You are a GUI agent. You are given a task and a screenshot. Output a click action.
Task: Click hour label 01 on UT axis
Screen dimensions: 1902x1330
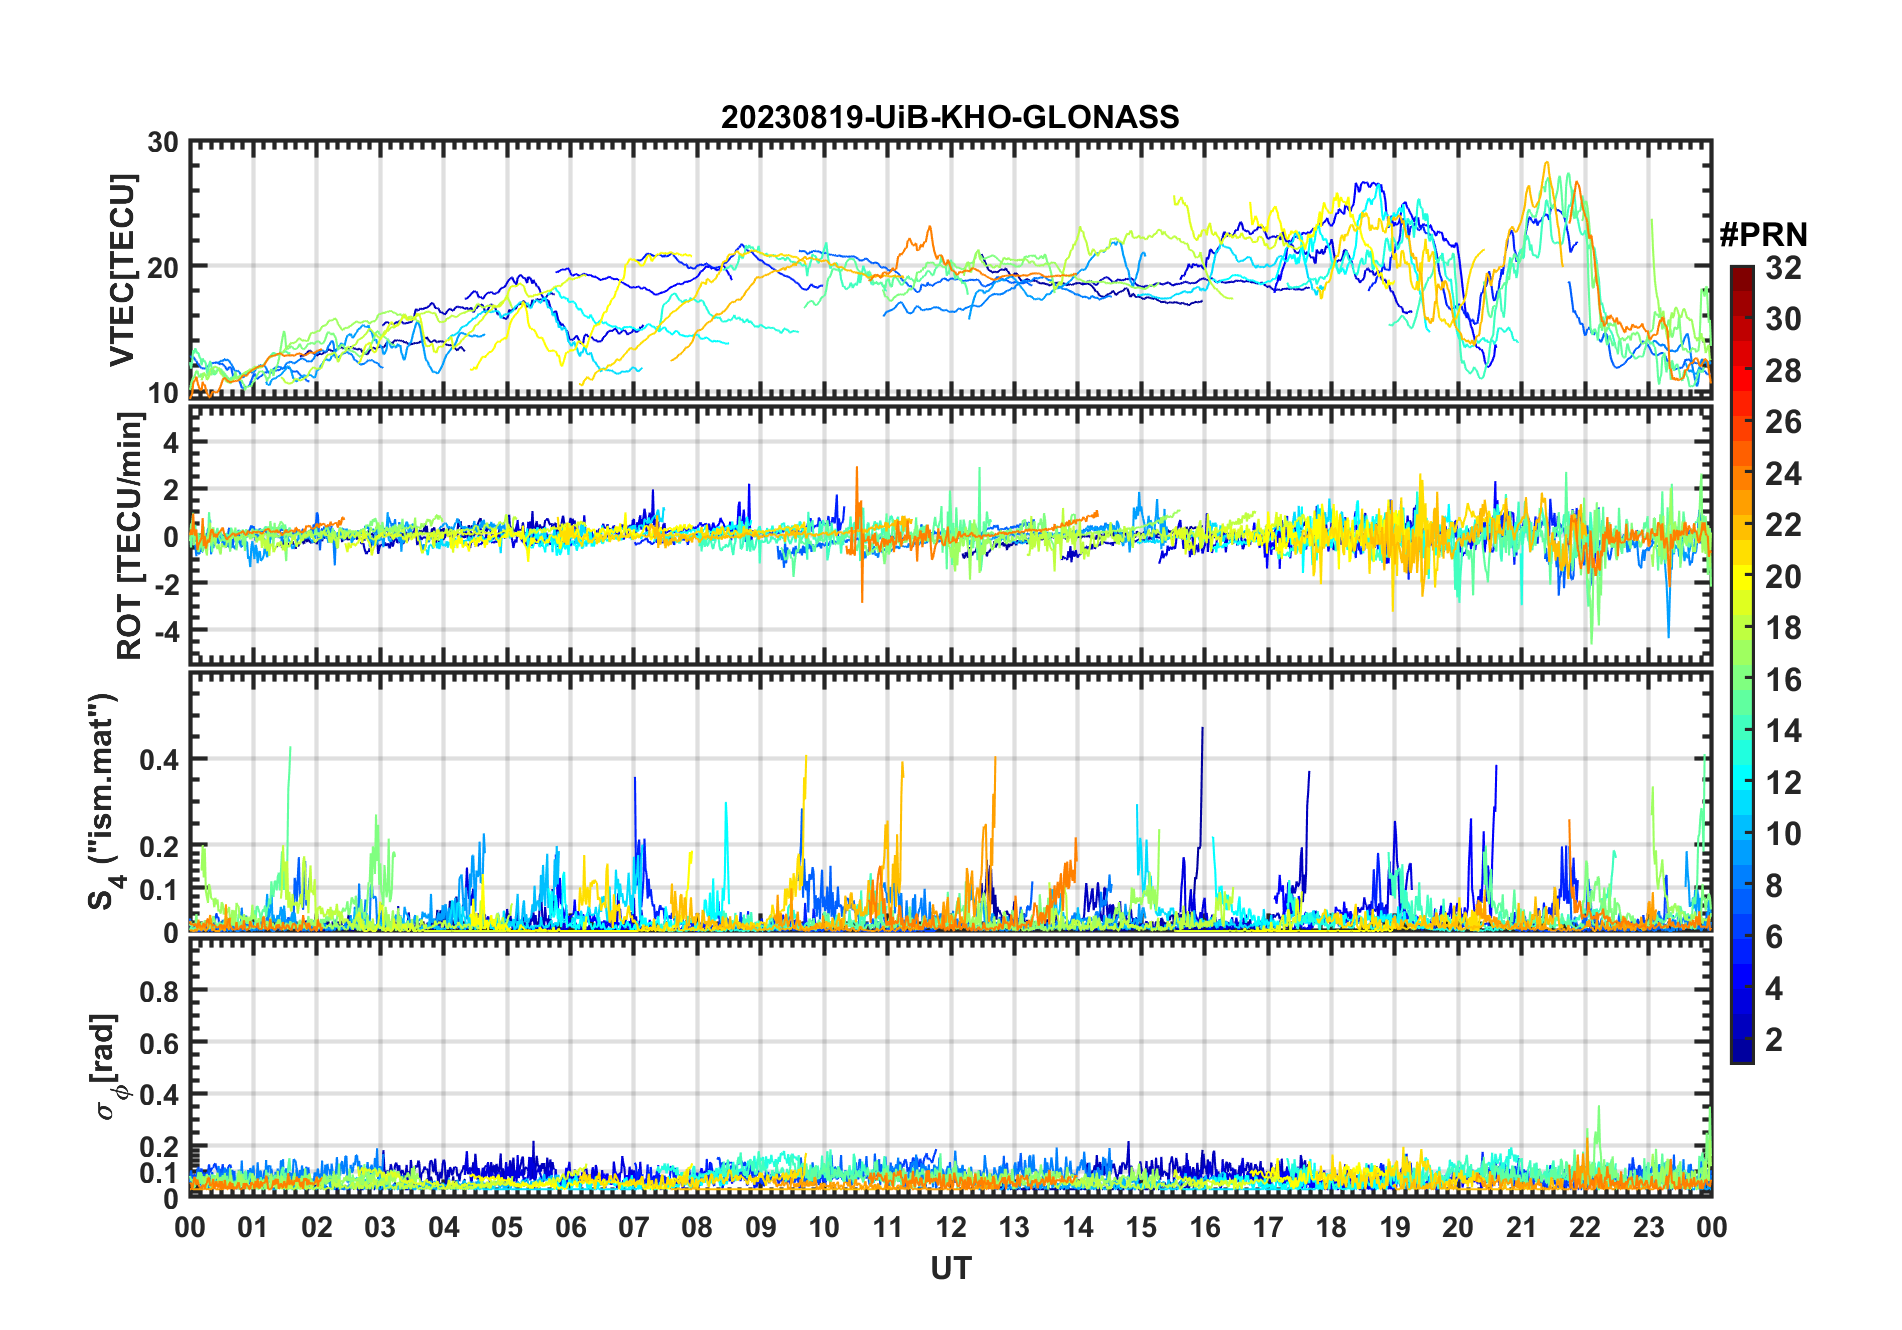point(253,1227)
